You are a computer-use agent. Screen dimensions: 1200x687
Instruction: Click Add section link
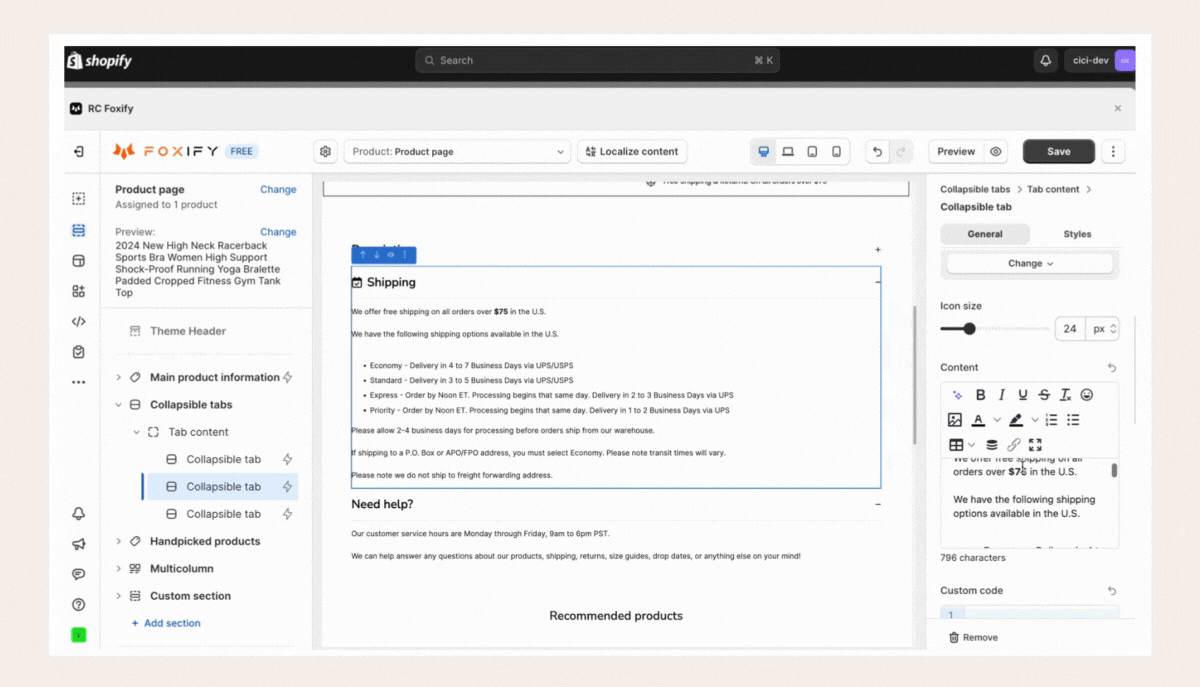165,623
